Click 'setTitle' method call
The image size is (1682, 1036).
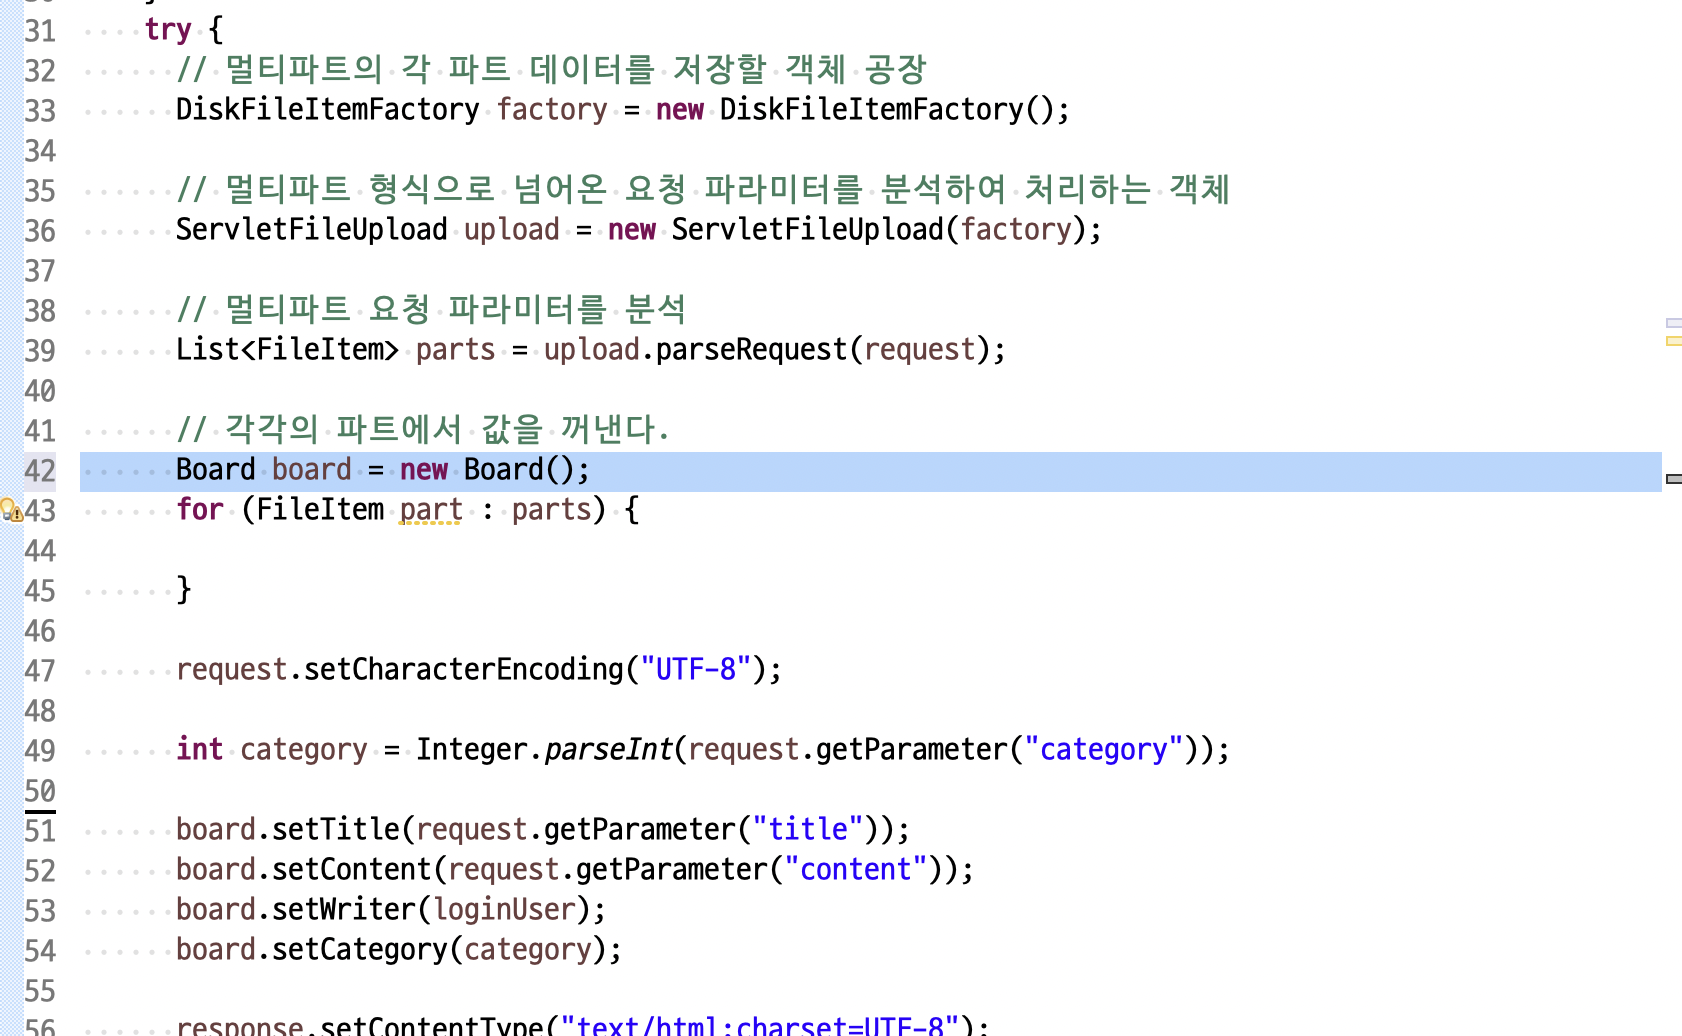click(335, 829)
